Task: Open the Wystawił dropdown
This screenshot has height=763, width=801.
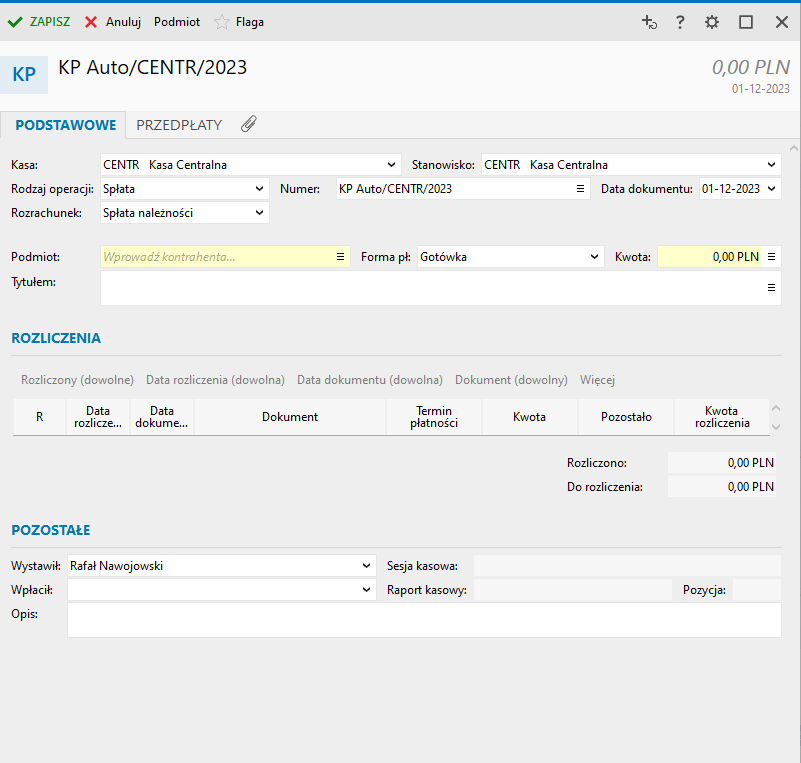Action: click(x=366, y=566)
